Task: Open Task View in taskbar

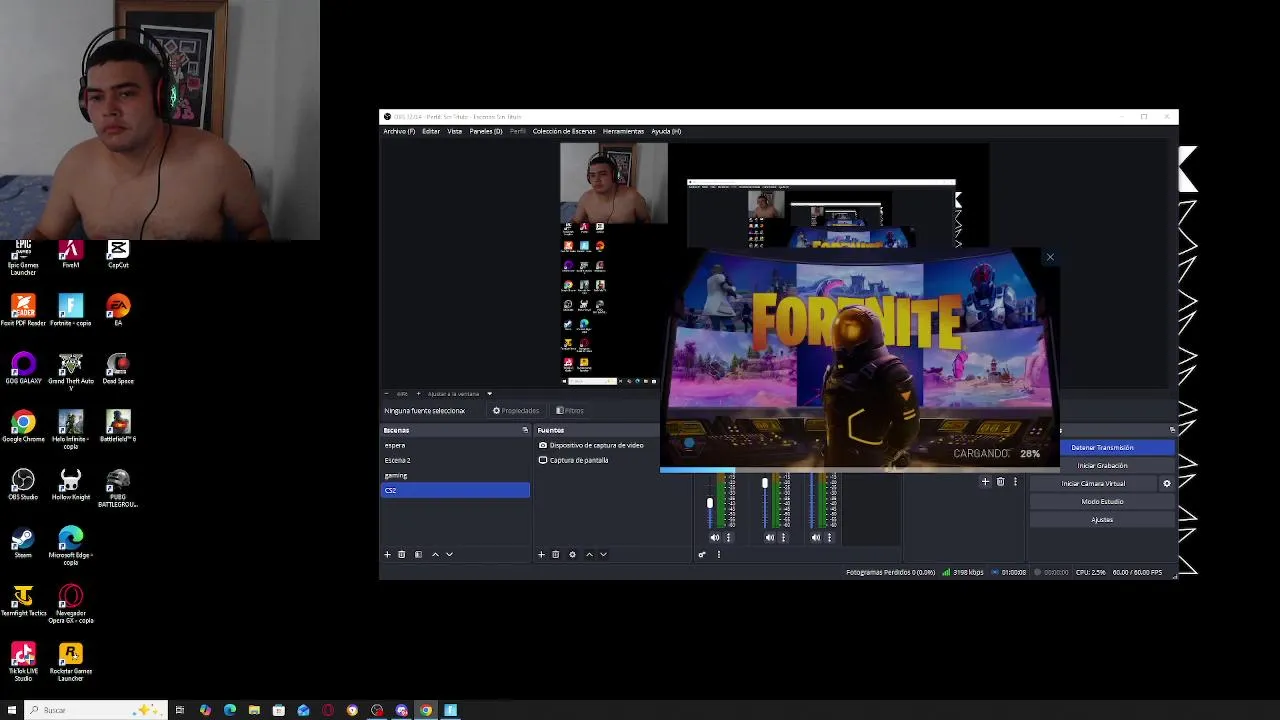Action: [180, 710]
